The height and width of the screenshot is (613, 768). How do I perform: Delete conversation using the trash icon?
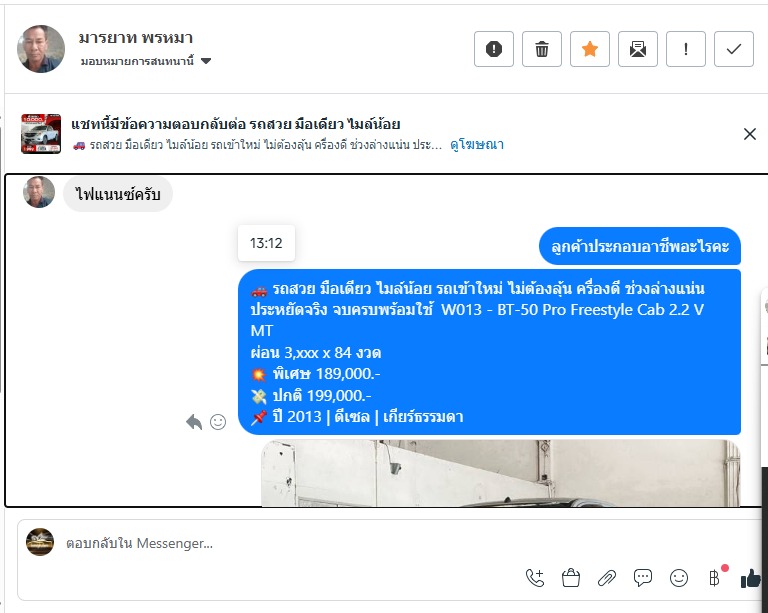click(542, 49)
